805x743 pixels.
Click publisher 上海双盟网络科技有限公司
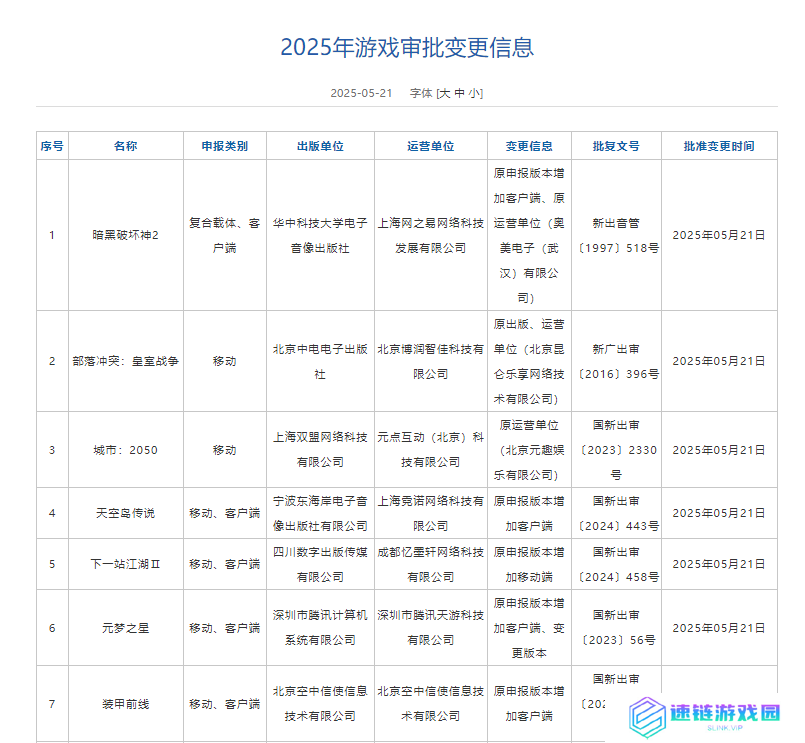(320, 450)
